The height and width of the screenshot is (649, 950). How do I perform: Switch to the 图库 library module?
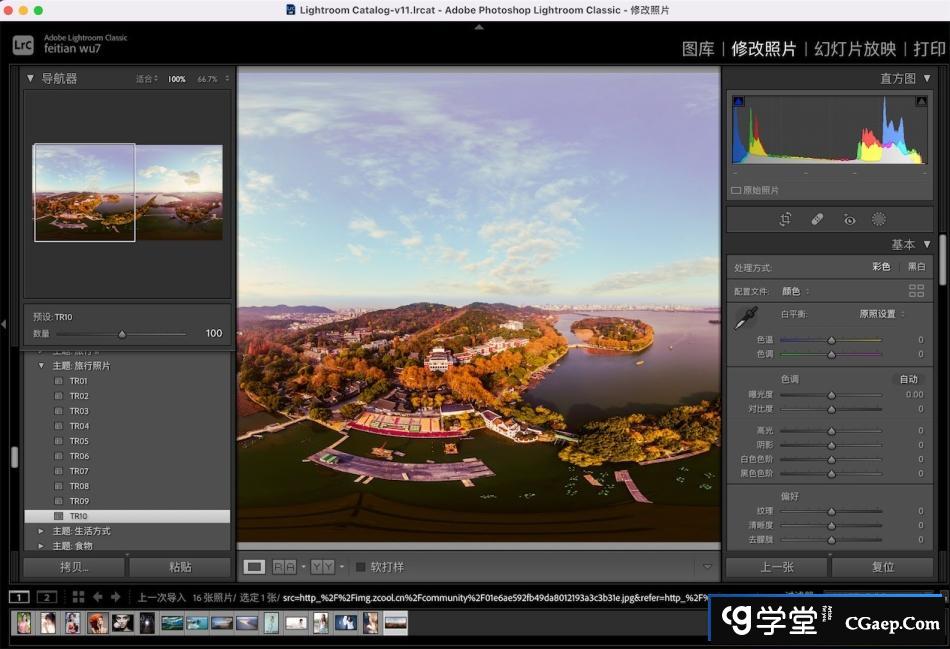point(698,48)
